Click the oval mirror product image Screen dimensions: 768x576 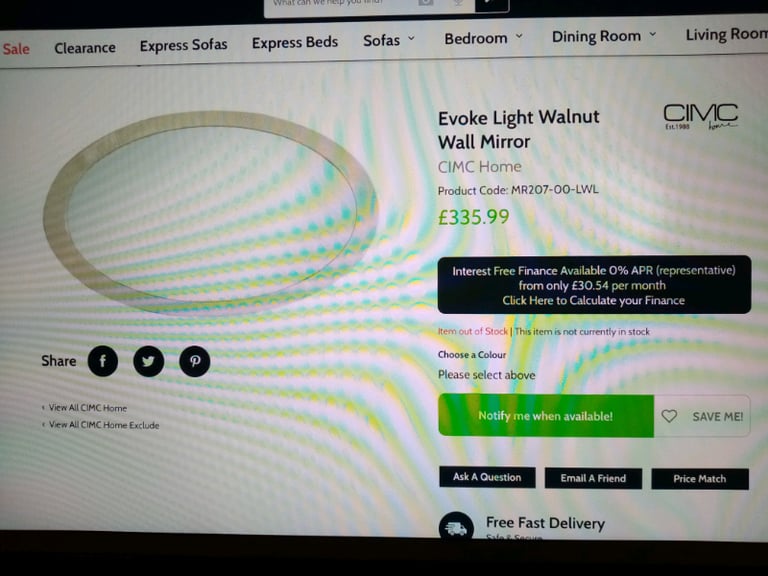[x=209, y=212]
